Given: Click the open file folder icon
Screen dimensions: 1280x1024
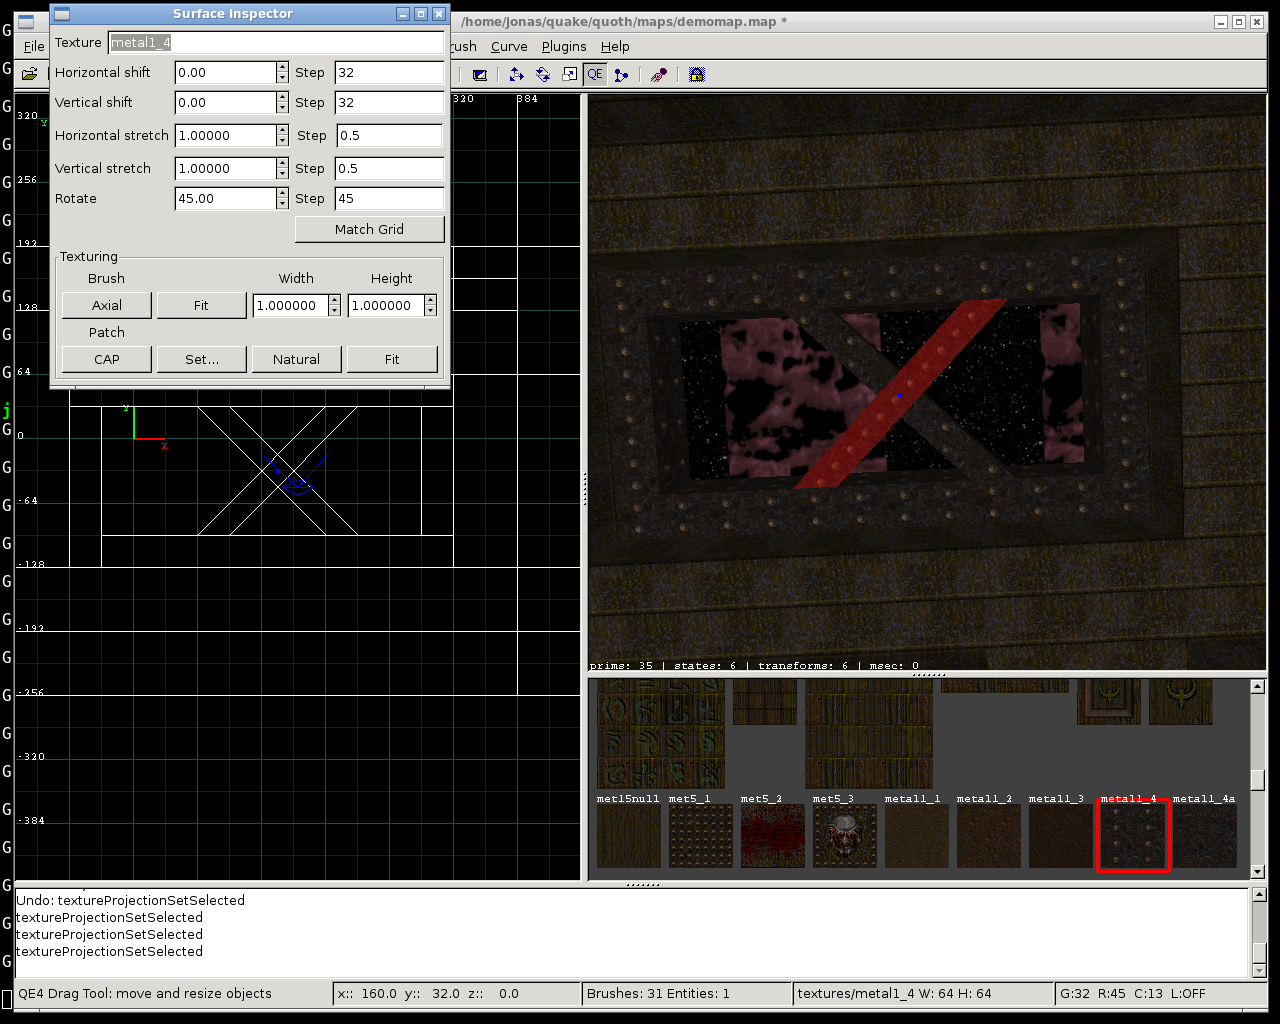Looking at the screenshot, I should [30, 74].
